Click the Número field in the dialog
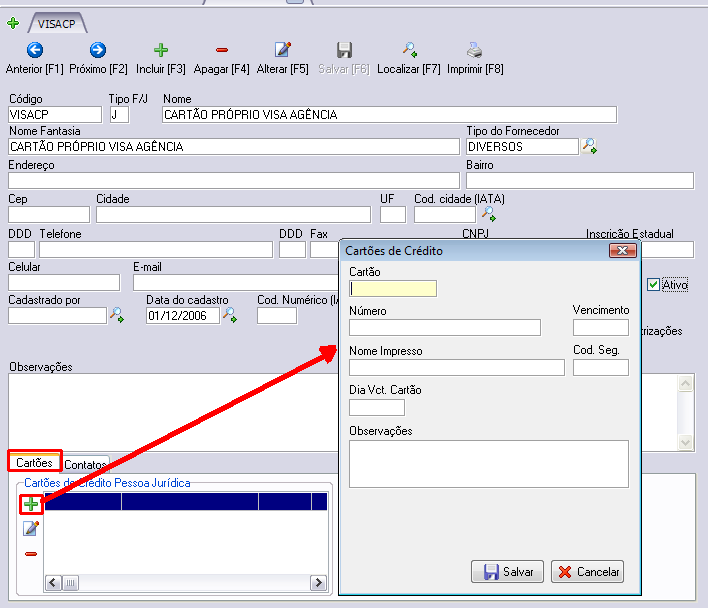Viewport: 708px width, 608px height. point(445,328)
